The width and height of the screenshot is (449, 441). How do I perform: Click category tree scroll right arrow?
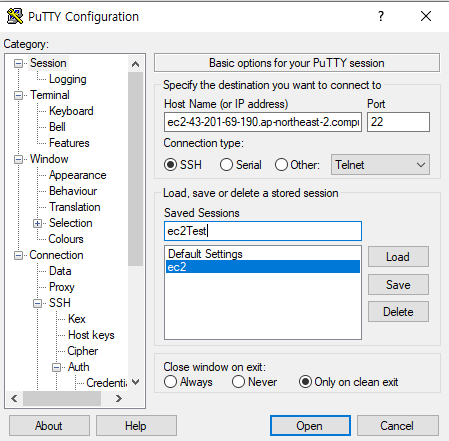(118, 398)
